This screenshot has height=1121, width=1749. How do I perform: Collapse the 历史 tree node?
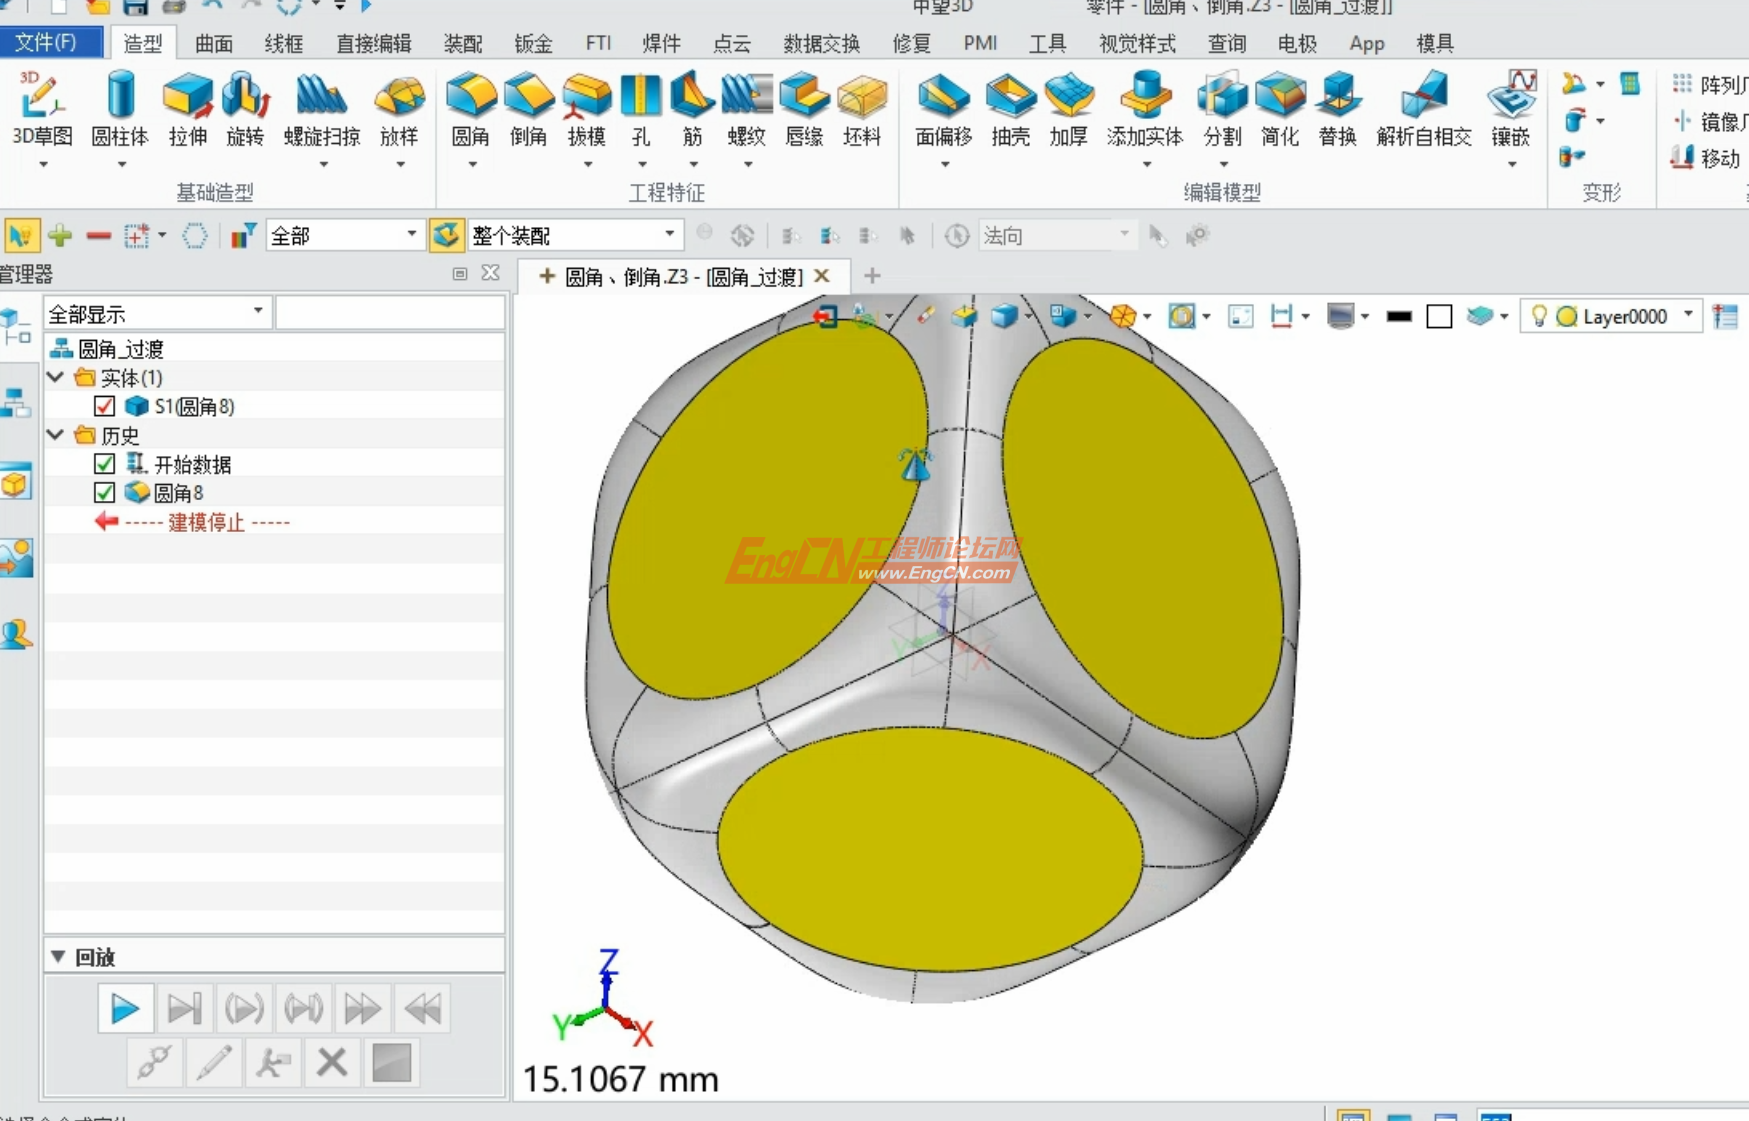tap(57, 435)
